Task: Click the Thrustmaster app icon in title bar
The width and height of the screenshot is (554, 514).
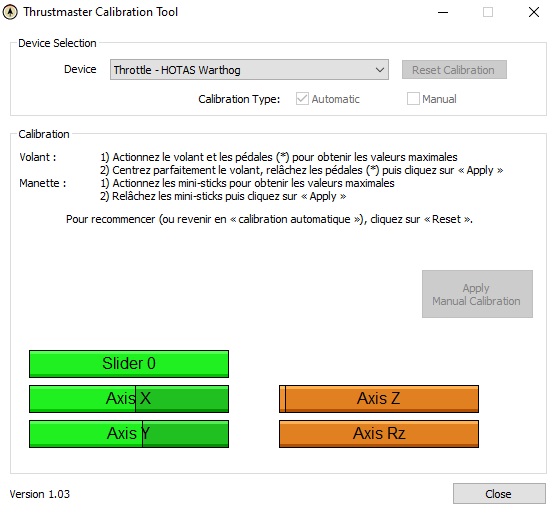Action: click(x=10, y=12)
